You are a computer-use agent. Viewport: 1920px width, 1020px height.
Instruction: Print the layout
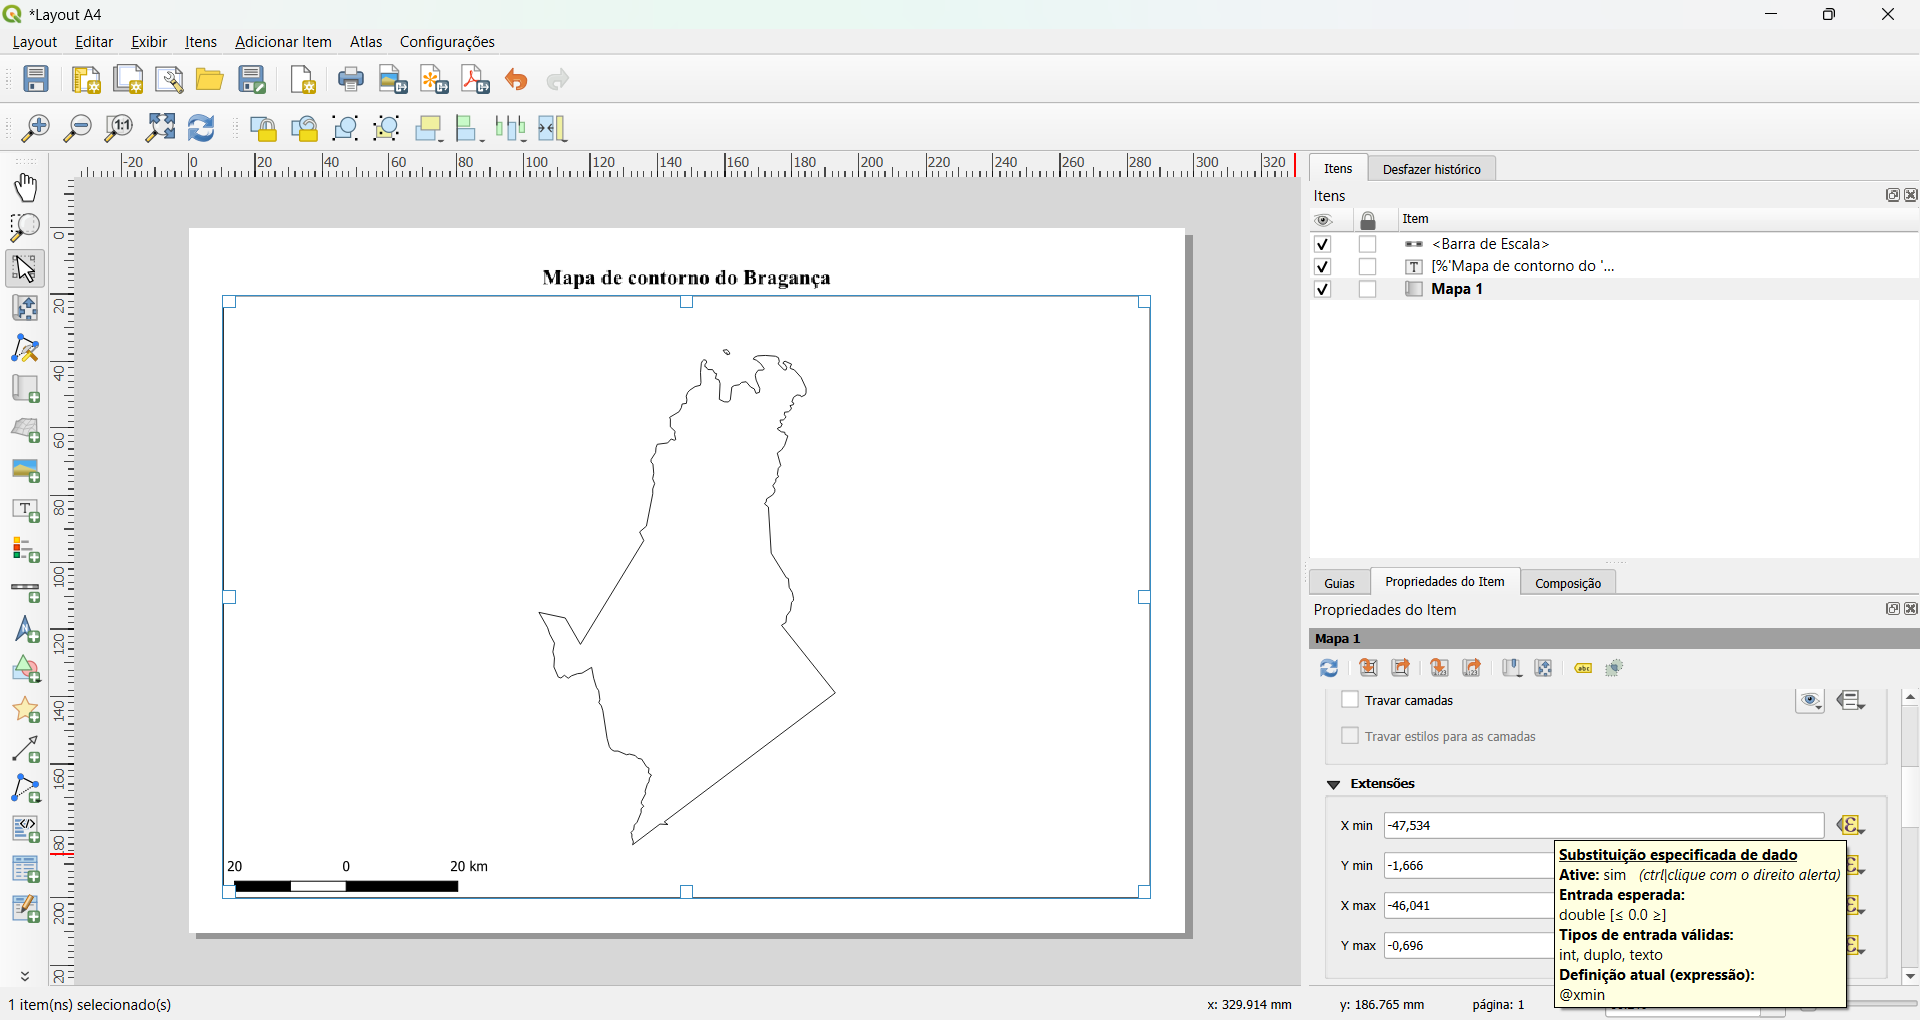[350, 79]
